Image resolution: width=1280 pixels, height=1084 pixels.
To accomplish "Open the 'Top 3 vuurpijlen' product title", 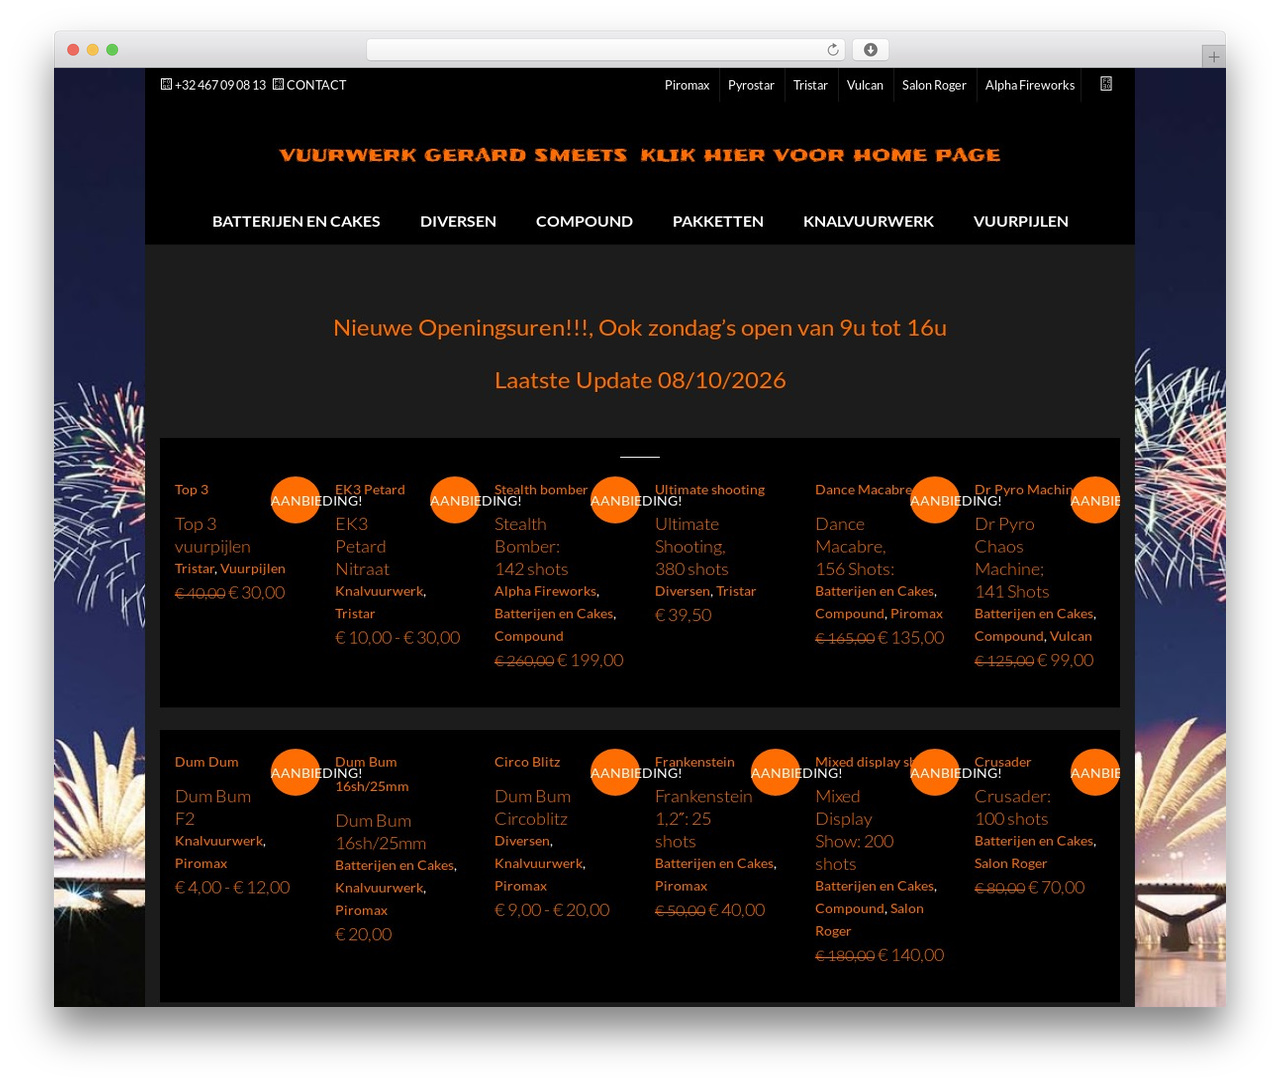I will pos(213,535).
